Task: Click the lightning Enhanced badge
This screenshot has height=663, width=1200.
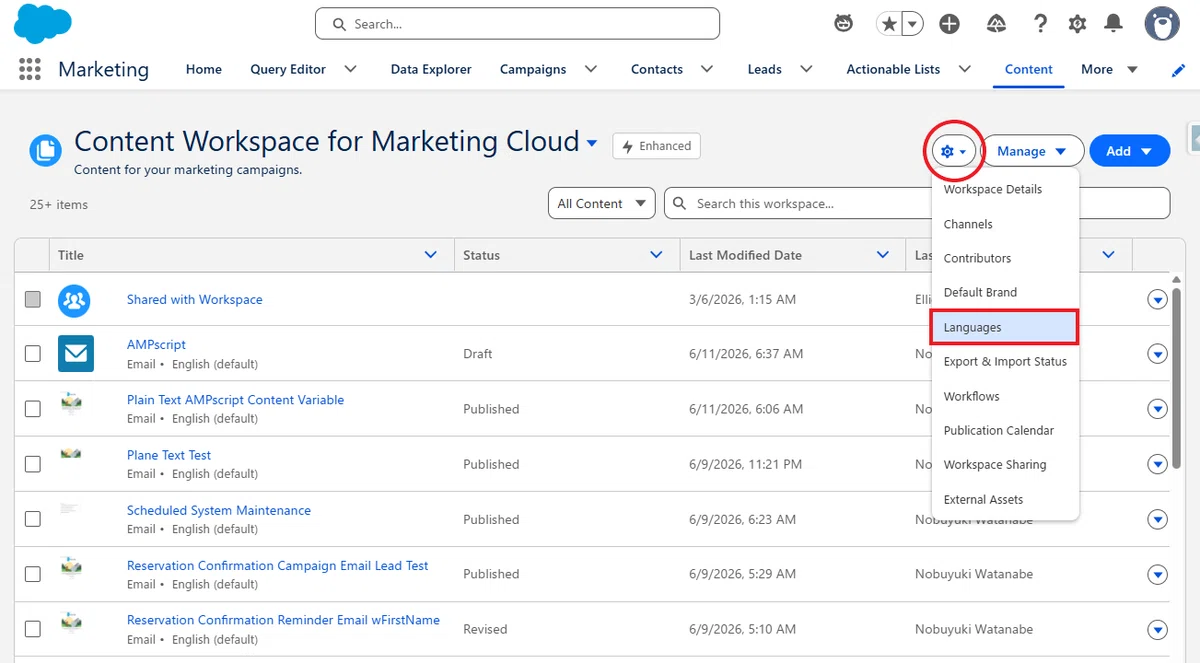Action: [657, 146]
